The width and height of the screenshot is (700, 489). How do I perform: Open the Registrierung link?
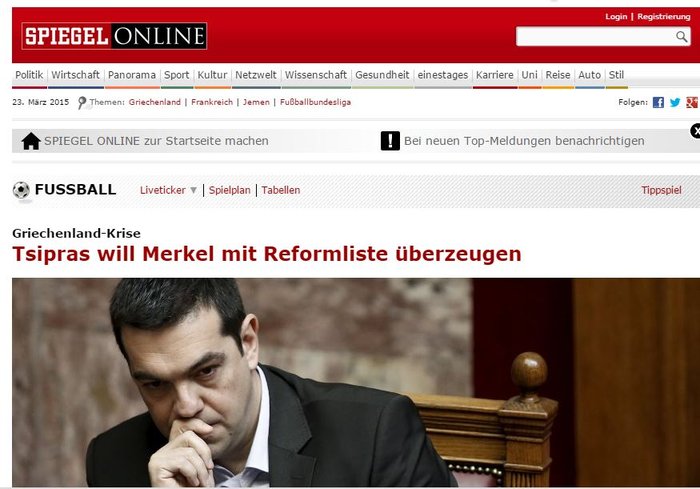tap(664, 17)
